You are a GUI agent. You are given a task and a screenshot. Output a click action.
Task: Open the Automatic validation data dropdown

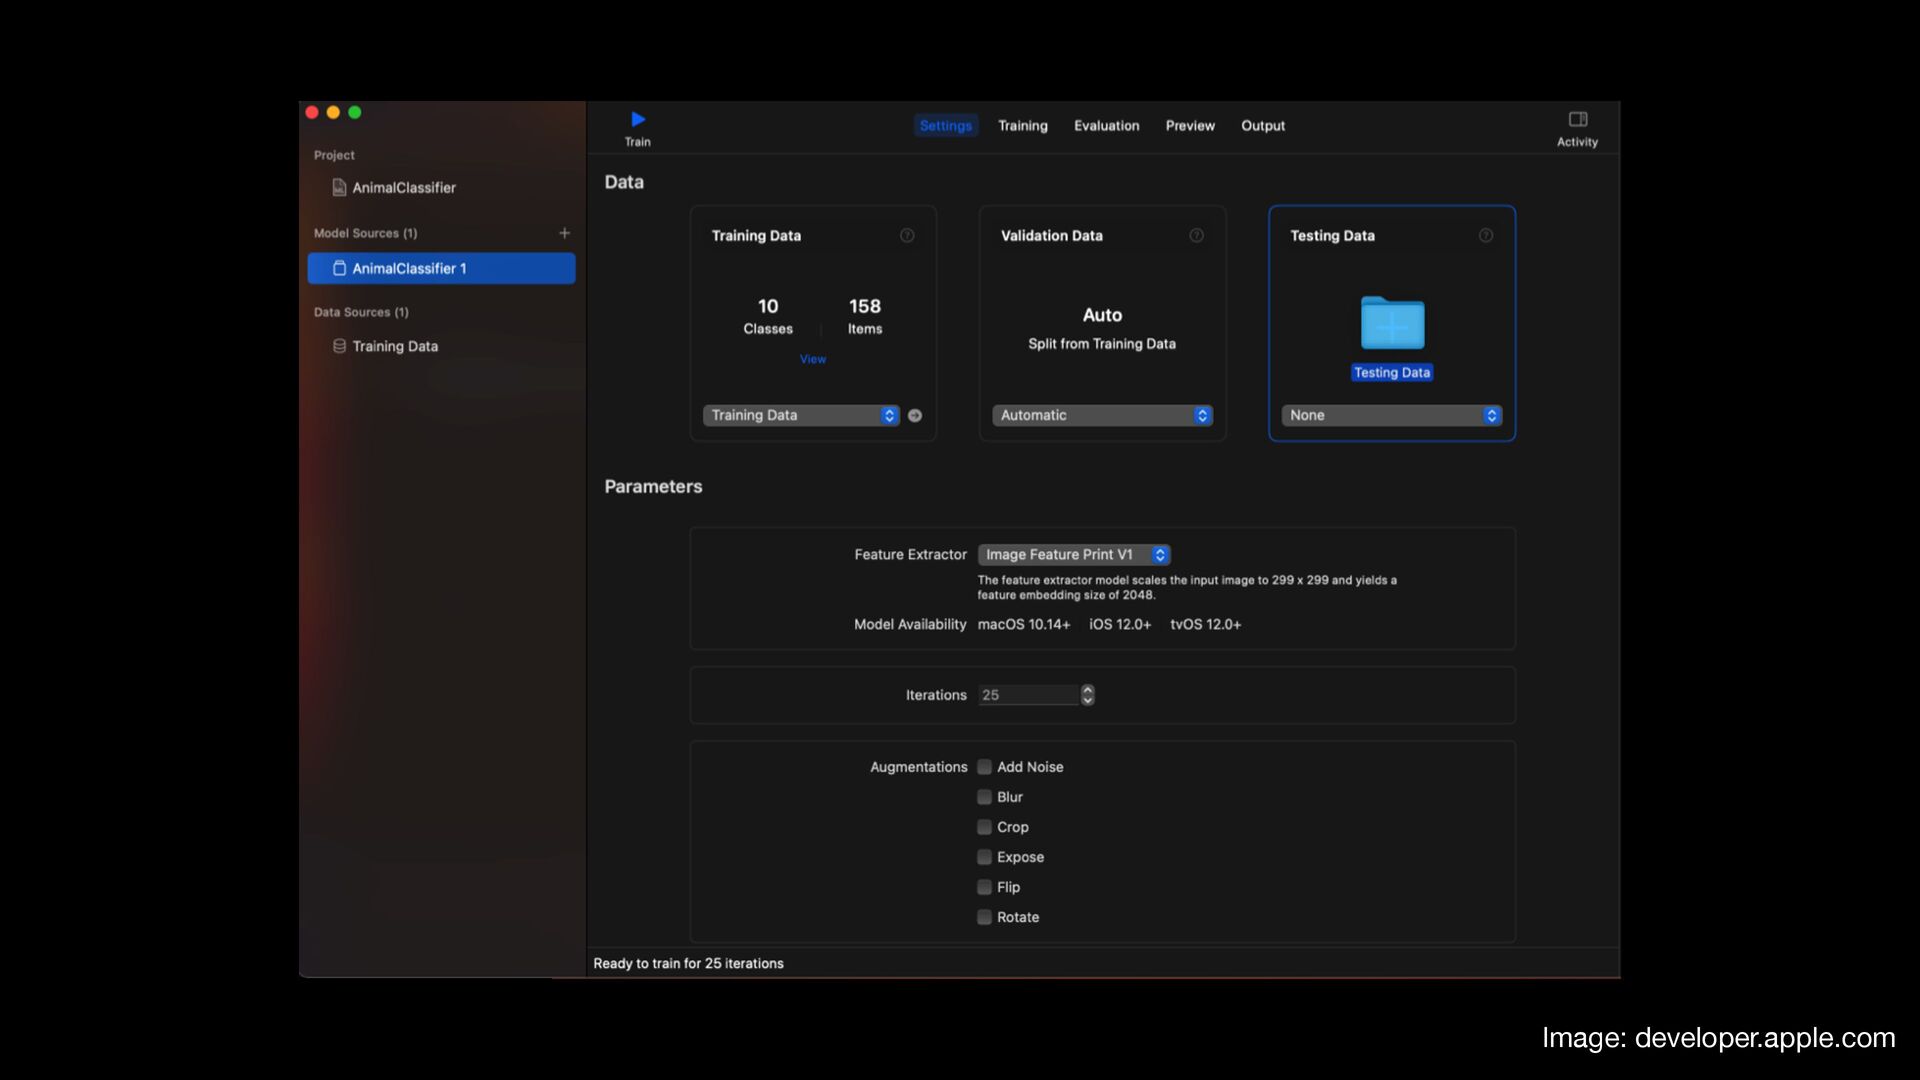(x=1102, y=416)
